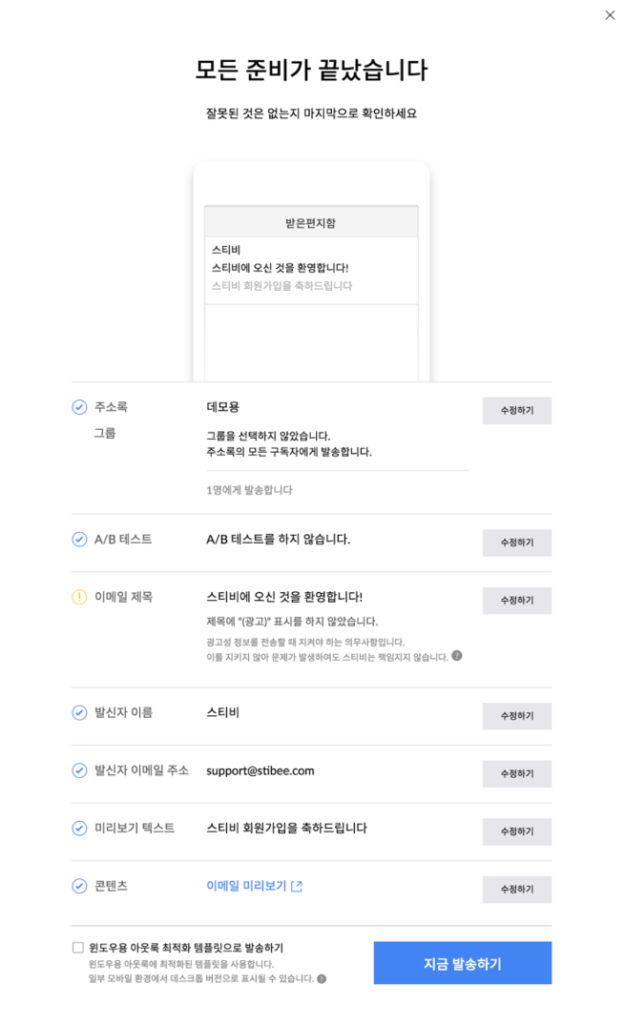The height and width of the screenshot is (1024, 624).
Task: Close the send confirmation dialog
Action: click(610, 15)
